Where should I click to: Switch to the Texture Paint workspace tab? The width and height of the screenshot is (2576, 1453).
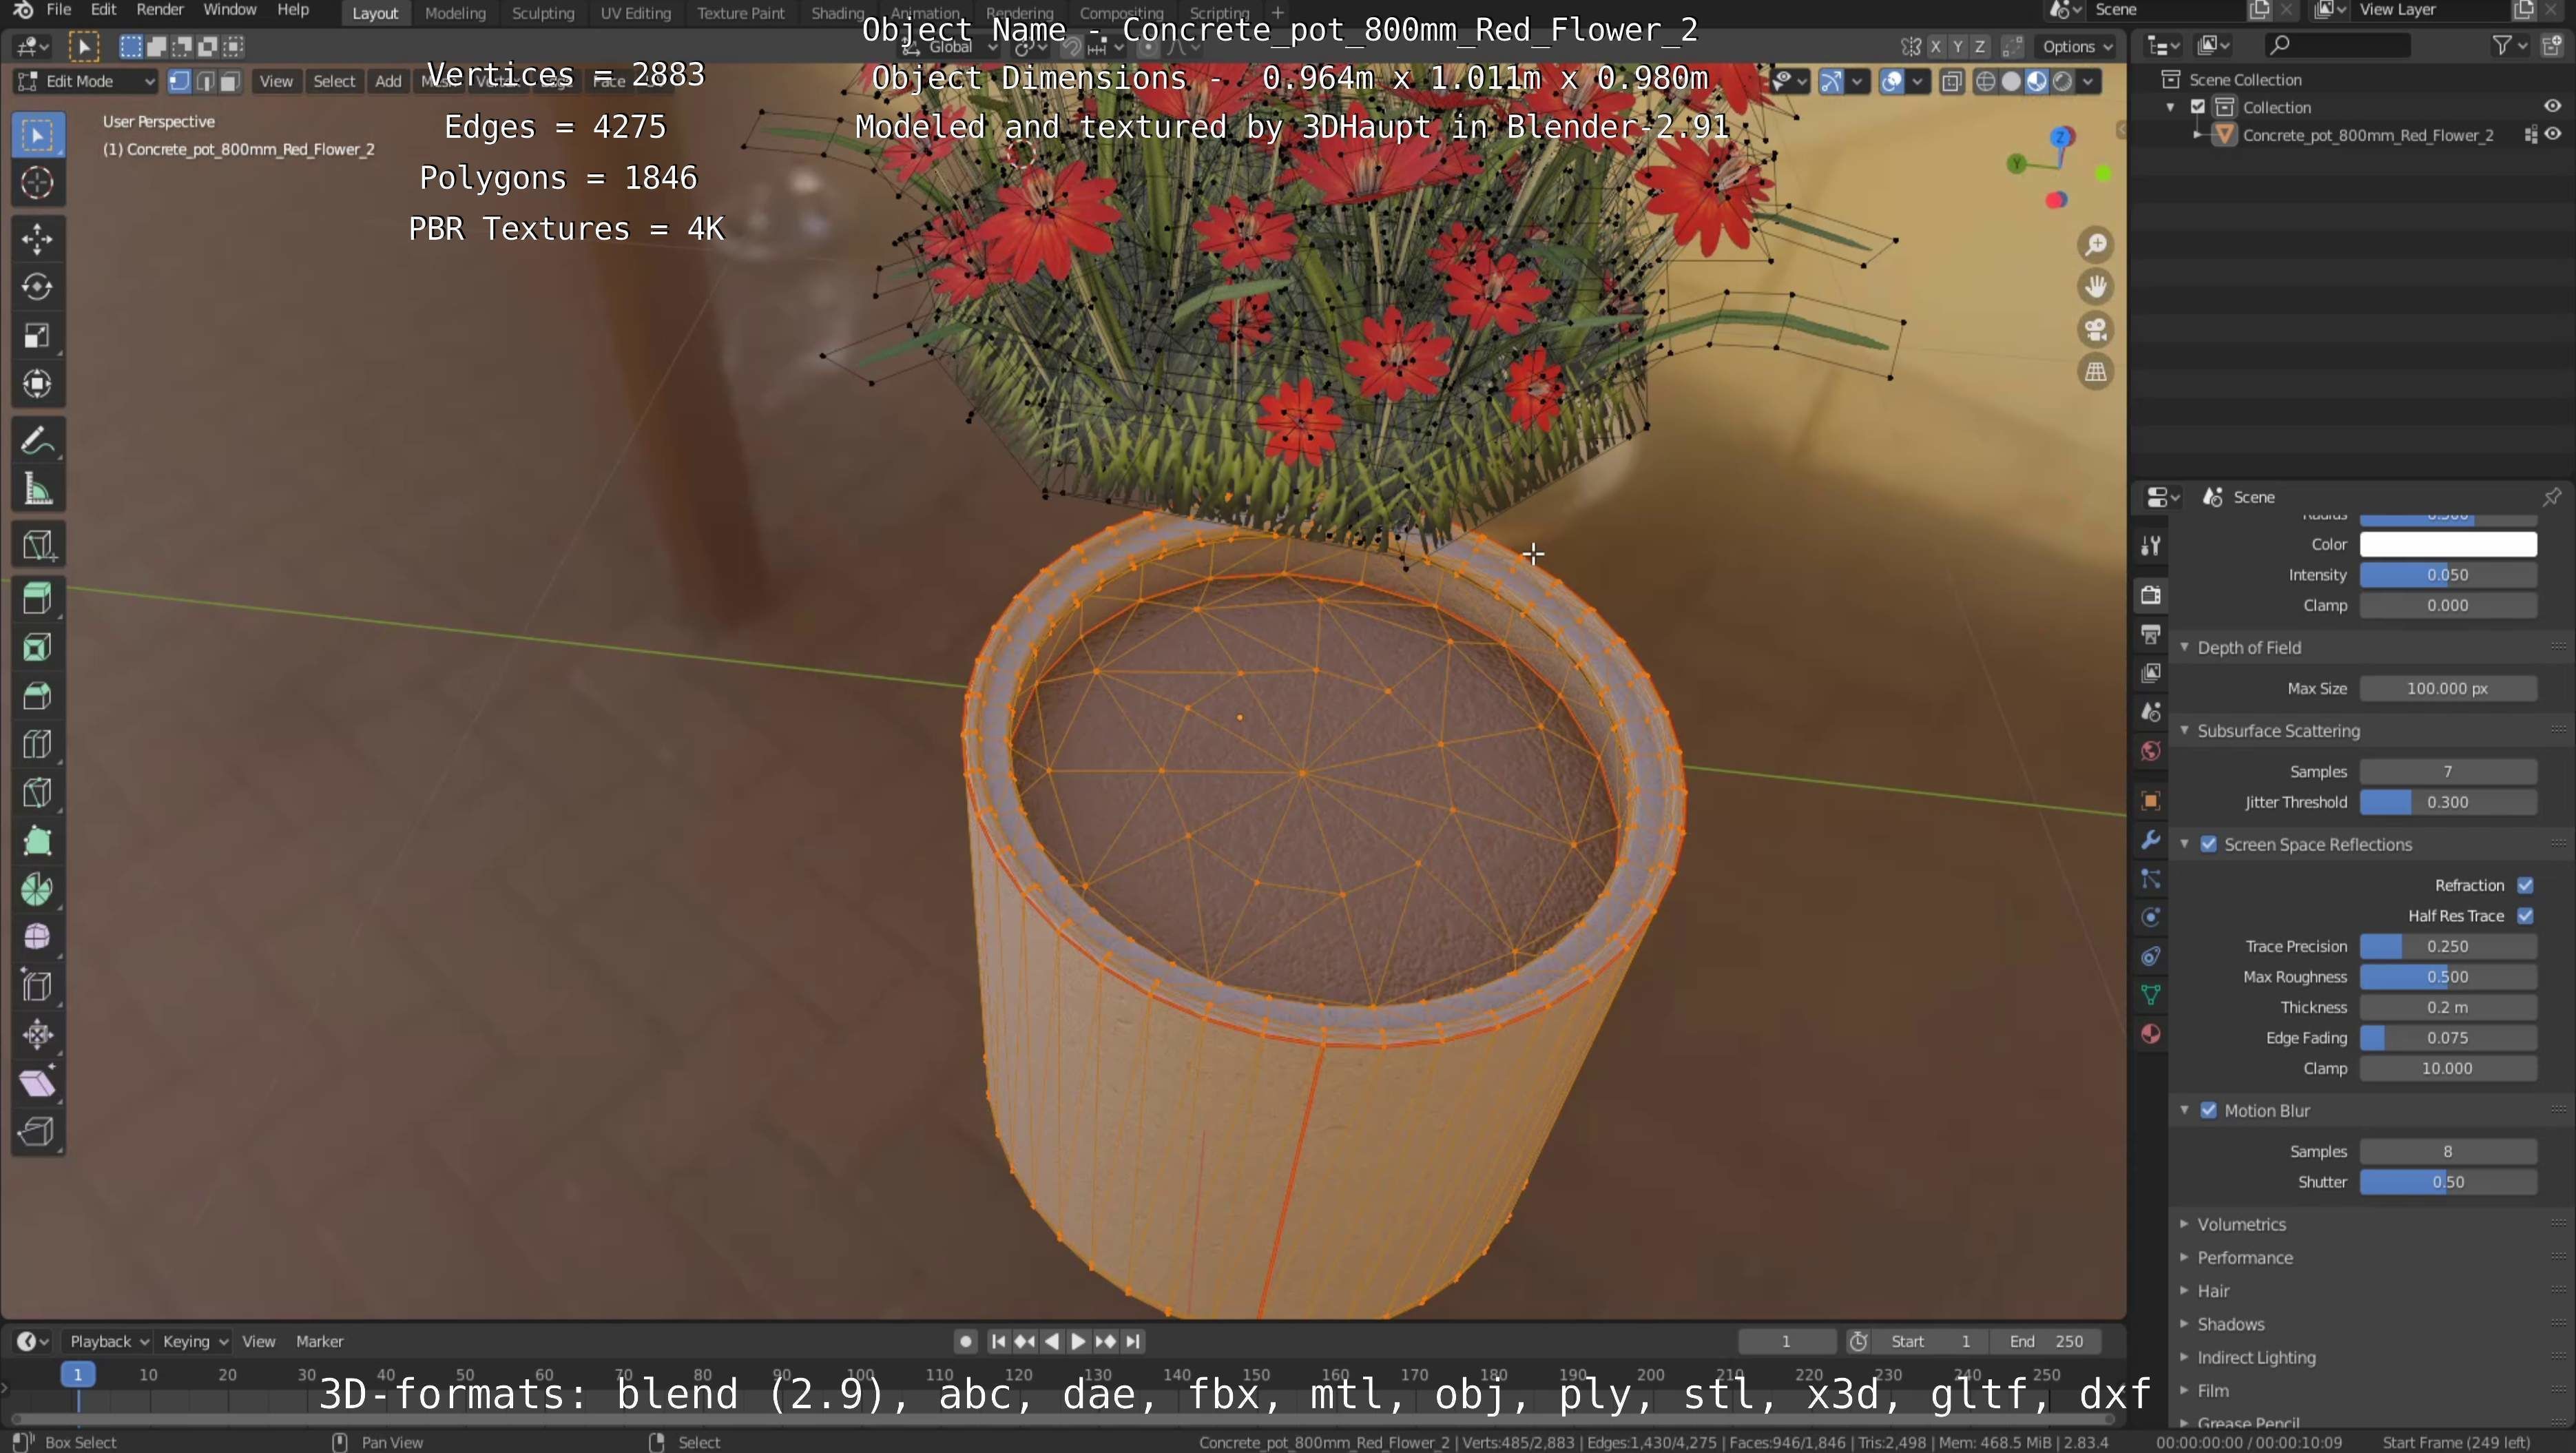click(740, 13)
